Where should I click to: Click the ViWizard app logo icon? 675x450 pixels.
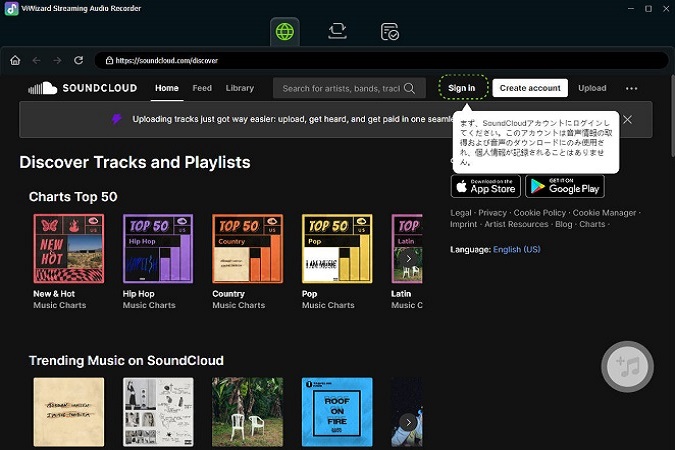coord(12,9)
